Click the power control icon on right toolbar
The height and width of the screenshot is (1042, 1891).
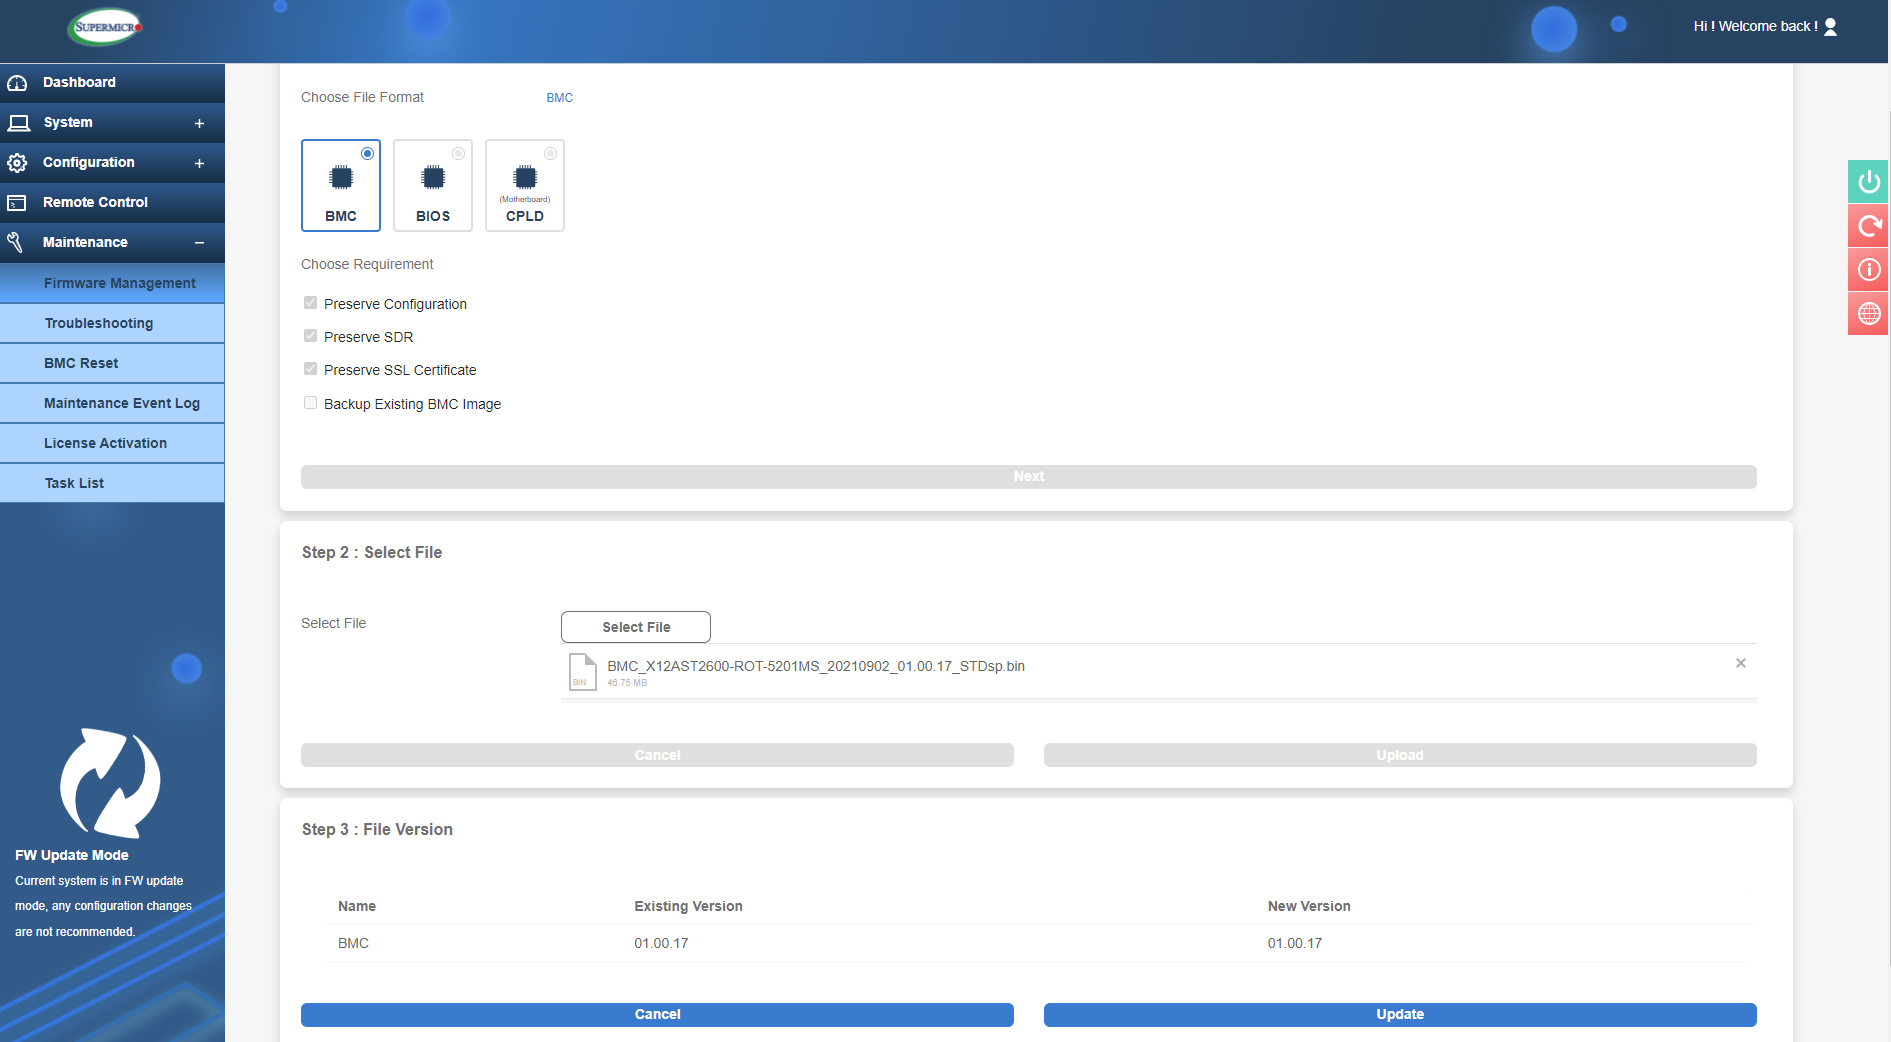point(1867,182)
